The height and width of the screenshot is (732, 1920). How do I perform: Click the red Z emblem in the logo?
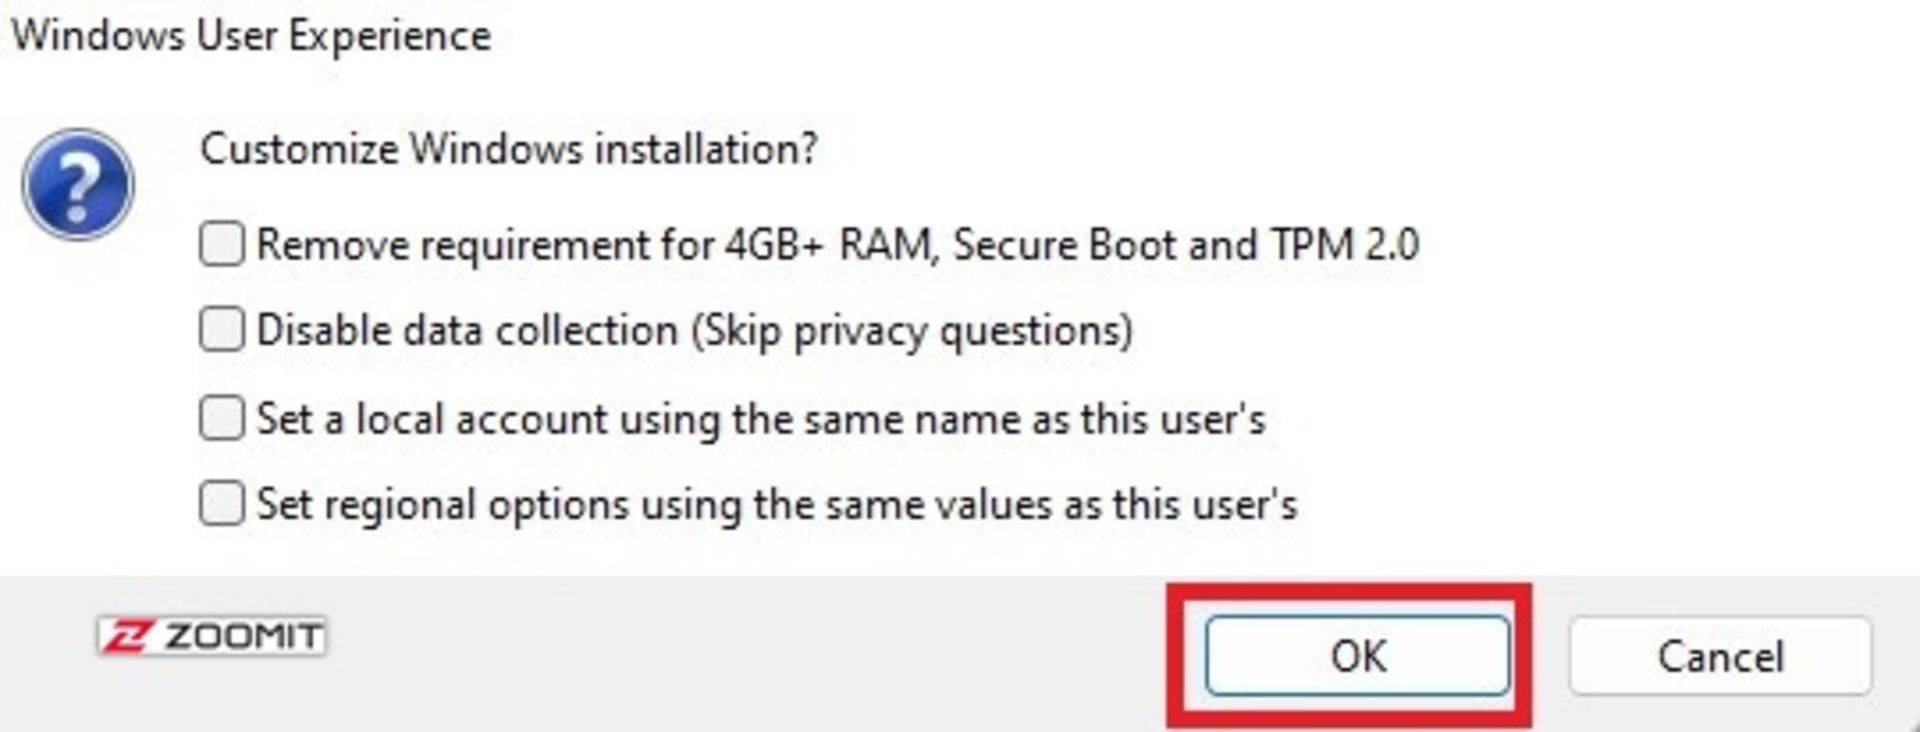pyautogui.click(x=127, y=637)
